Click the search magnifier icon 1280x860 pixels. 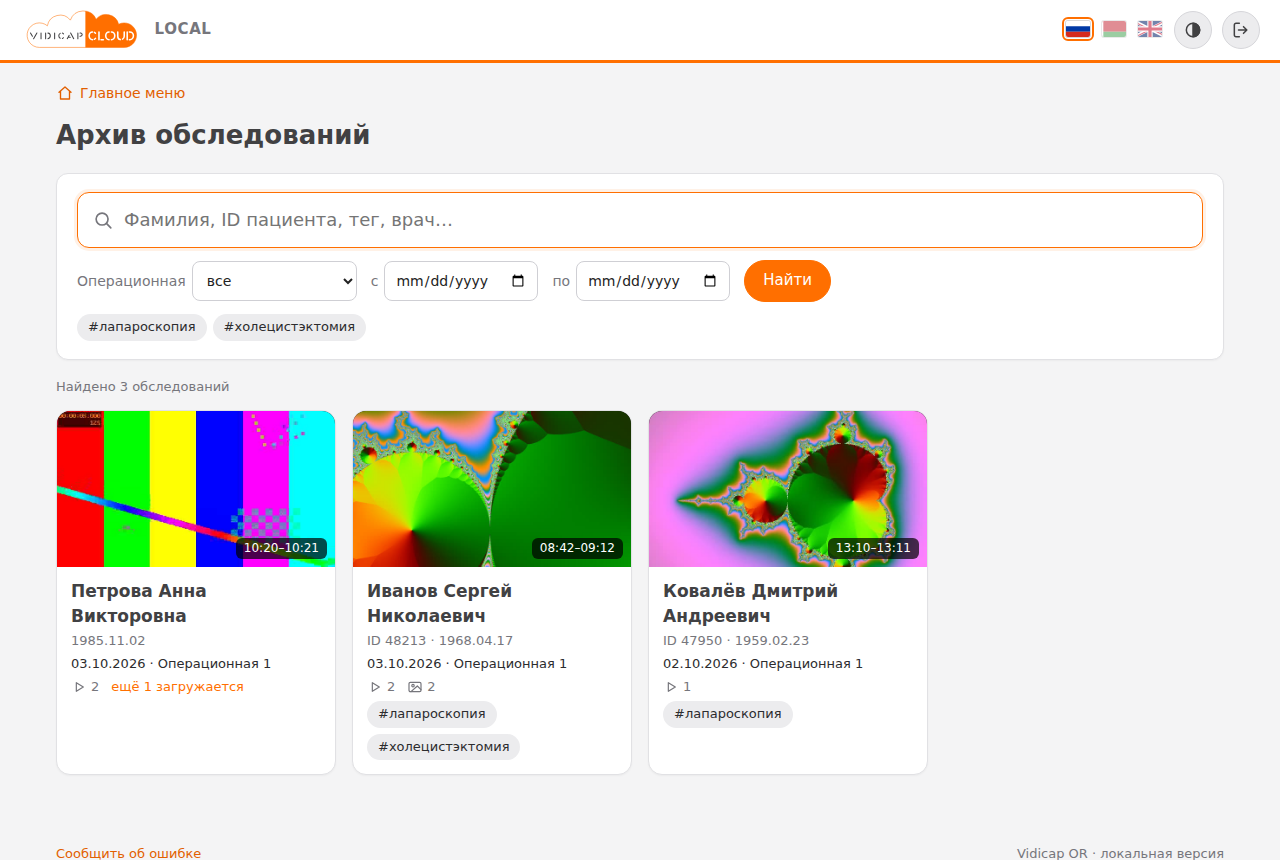(103, 220)
